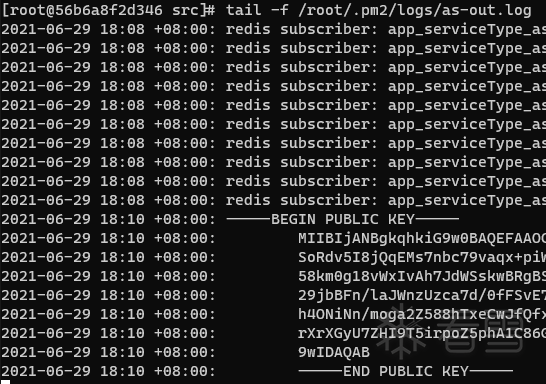
Task: Click the key line starting with MIIBIjANBgkqhkiG9w0
Action: click(422, 238)
